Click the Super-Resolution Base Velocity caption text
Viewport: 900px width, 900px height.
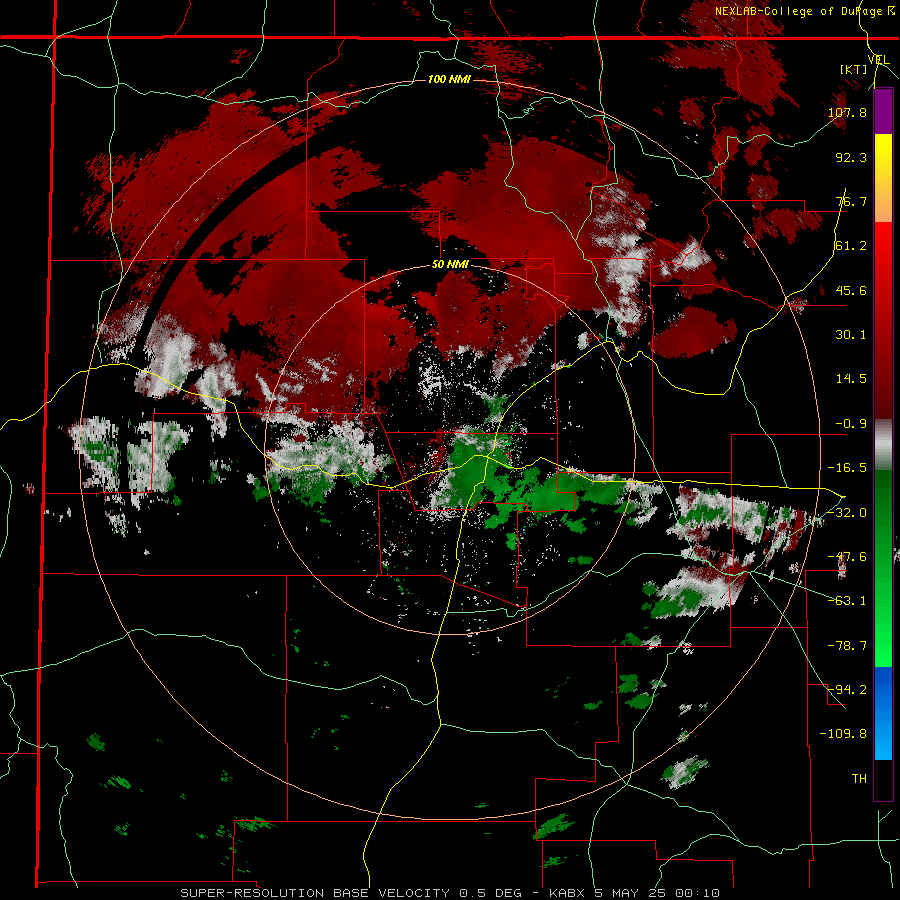(450, 893)
